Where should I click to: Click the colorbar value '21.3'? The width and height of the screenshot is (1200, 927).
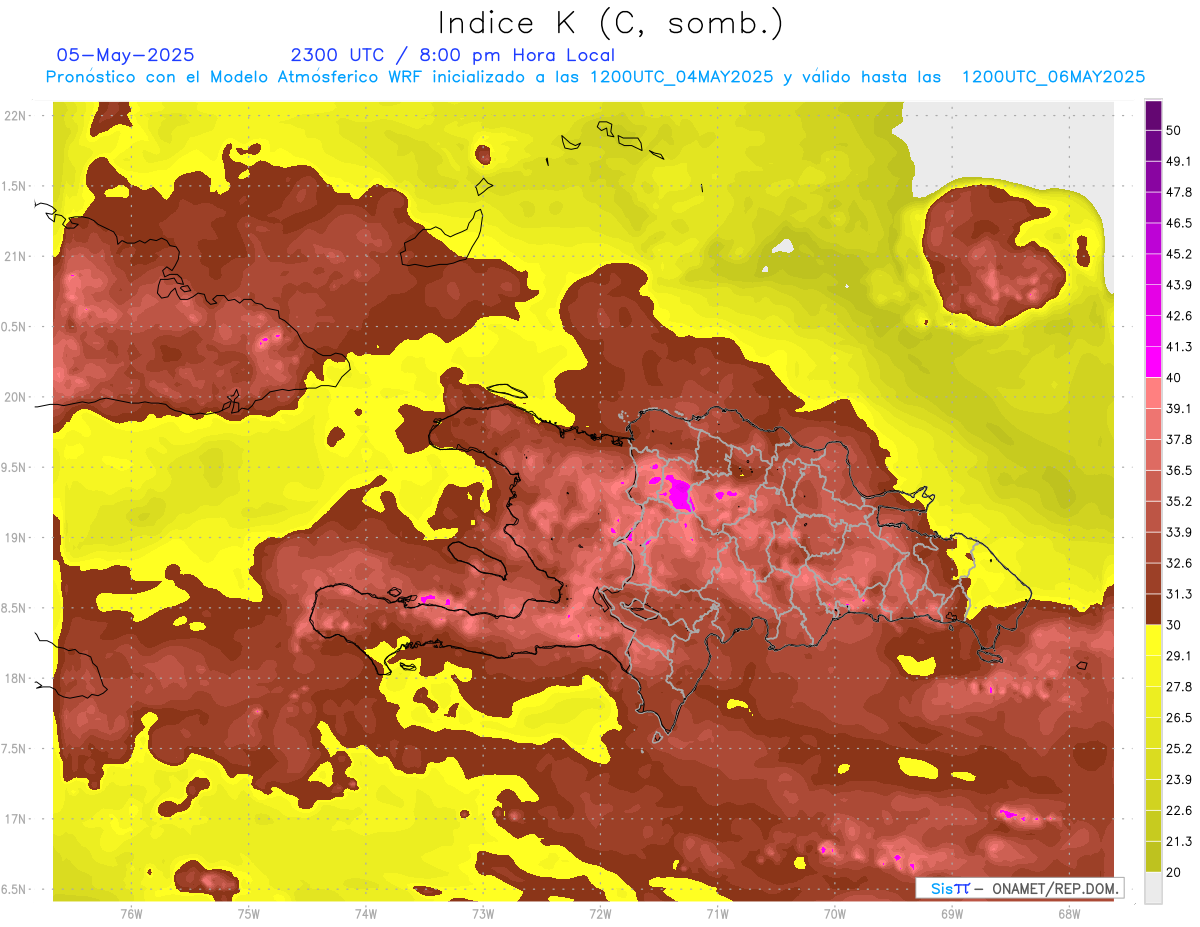(x=1179, y=842)
